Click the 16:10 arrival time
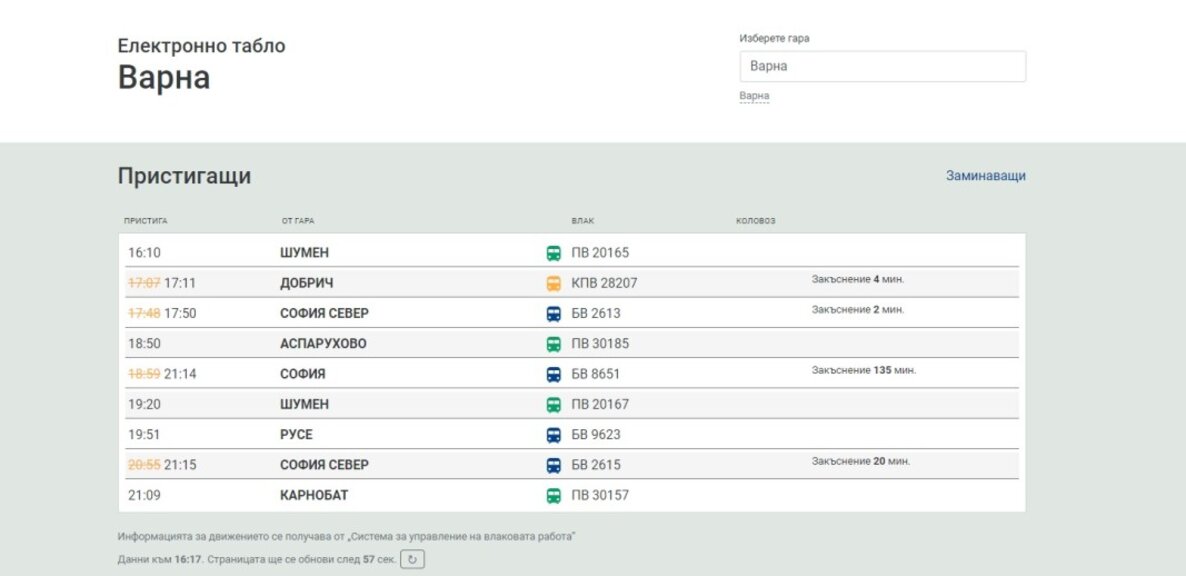1186x576 pixels. click(x=144, y=253)
